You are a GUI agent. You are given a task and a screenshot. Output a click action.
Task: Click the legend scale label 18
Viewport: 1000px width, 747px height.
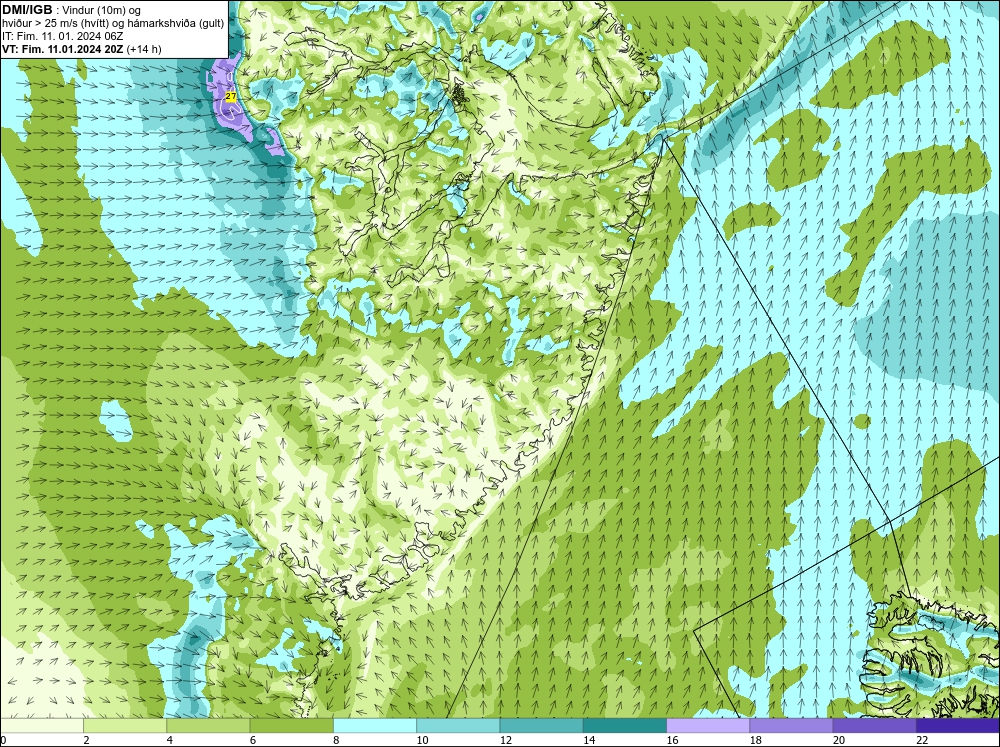tap(756, 740)
